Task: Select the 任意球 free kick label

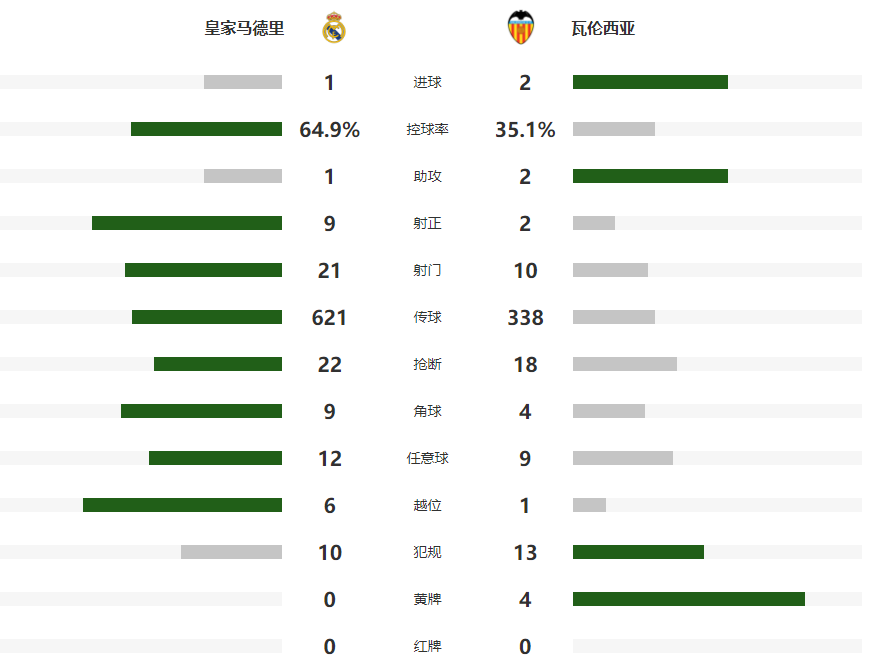Action: pos(427,458)
